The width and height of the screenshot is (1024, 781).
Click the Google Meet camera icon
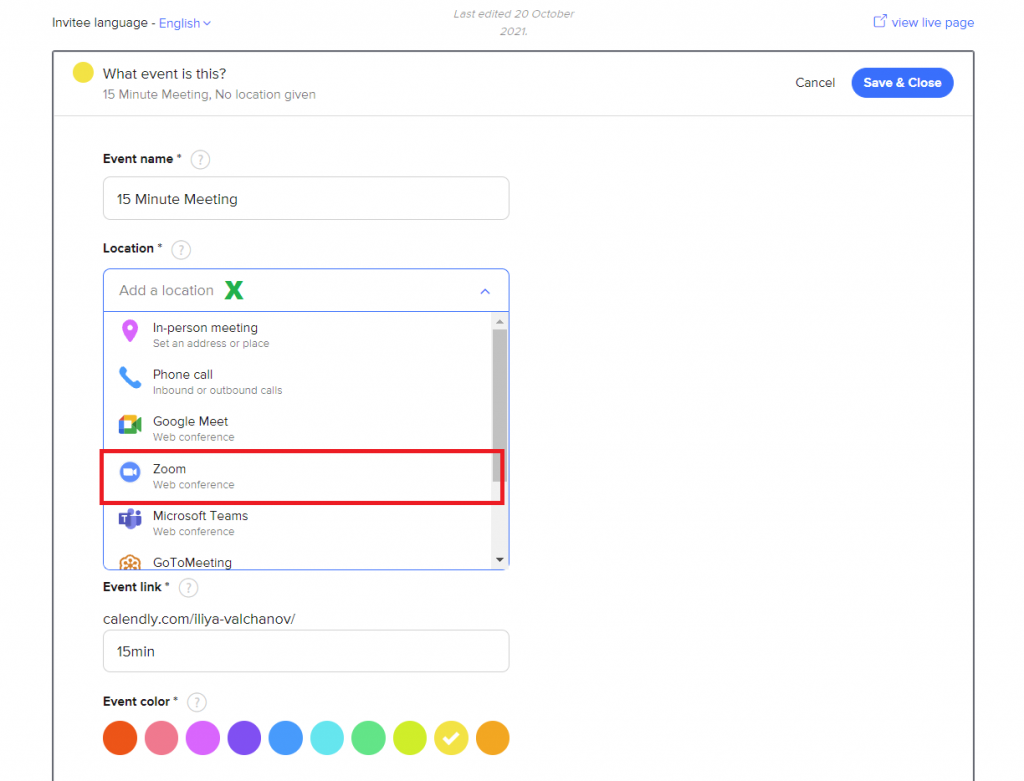[130, 424]
